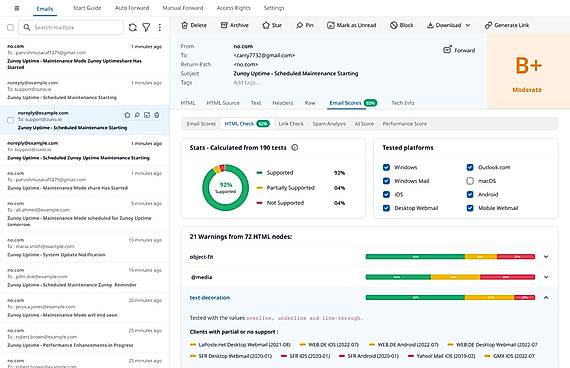The height and width of the screenshot is (368, 570).
Task: Uncheck the iOS platform checkbox
Action: point(386,195)
